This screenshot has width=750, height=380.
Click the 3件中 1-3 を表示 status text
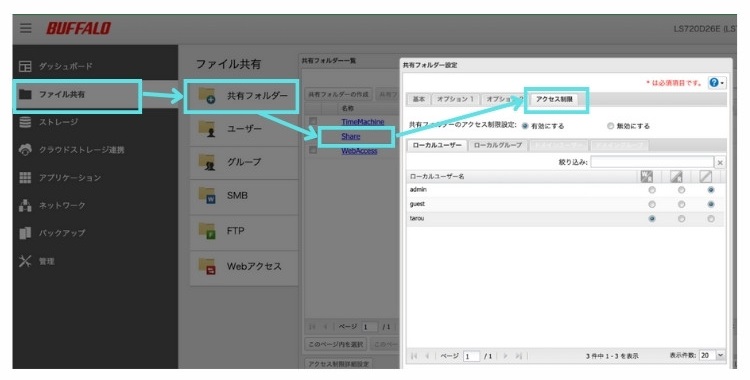612,356
